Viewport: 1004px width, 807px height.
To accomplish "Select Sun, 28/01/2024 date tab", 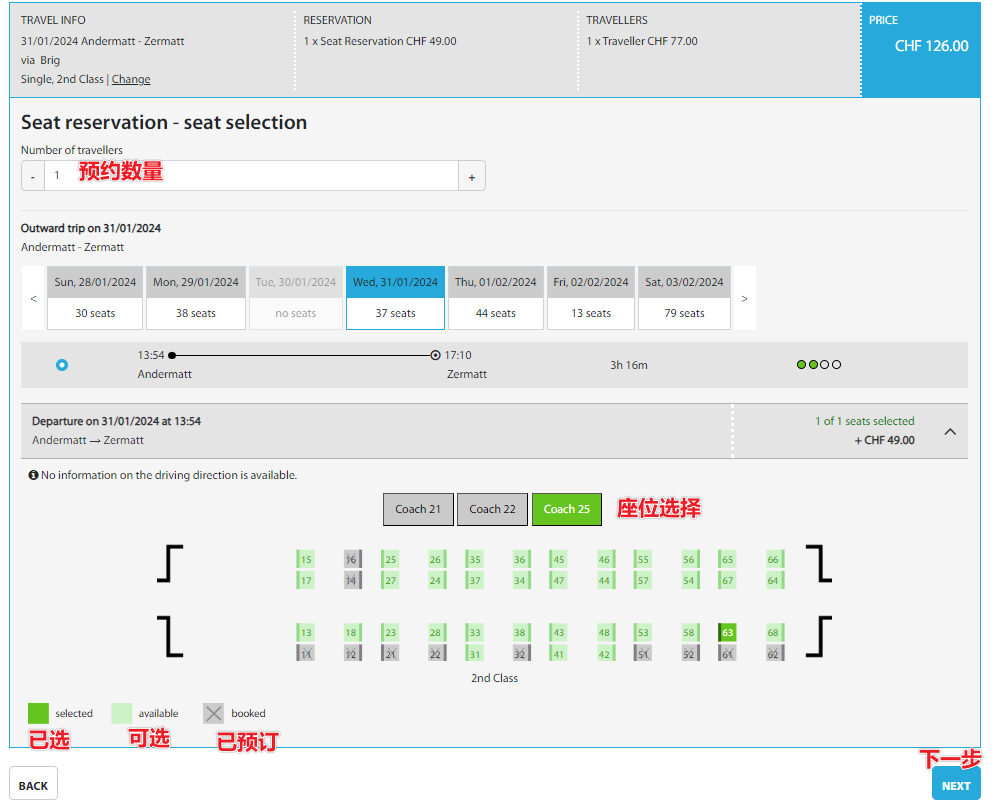I will coord(95,298).
